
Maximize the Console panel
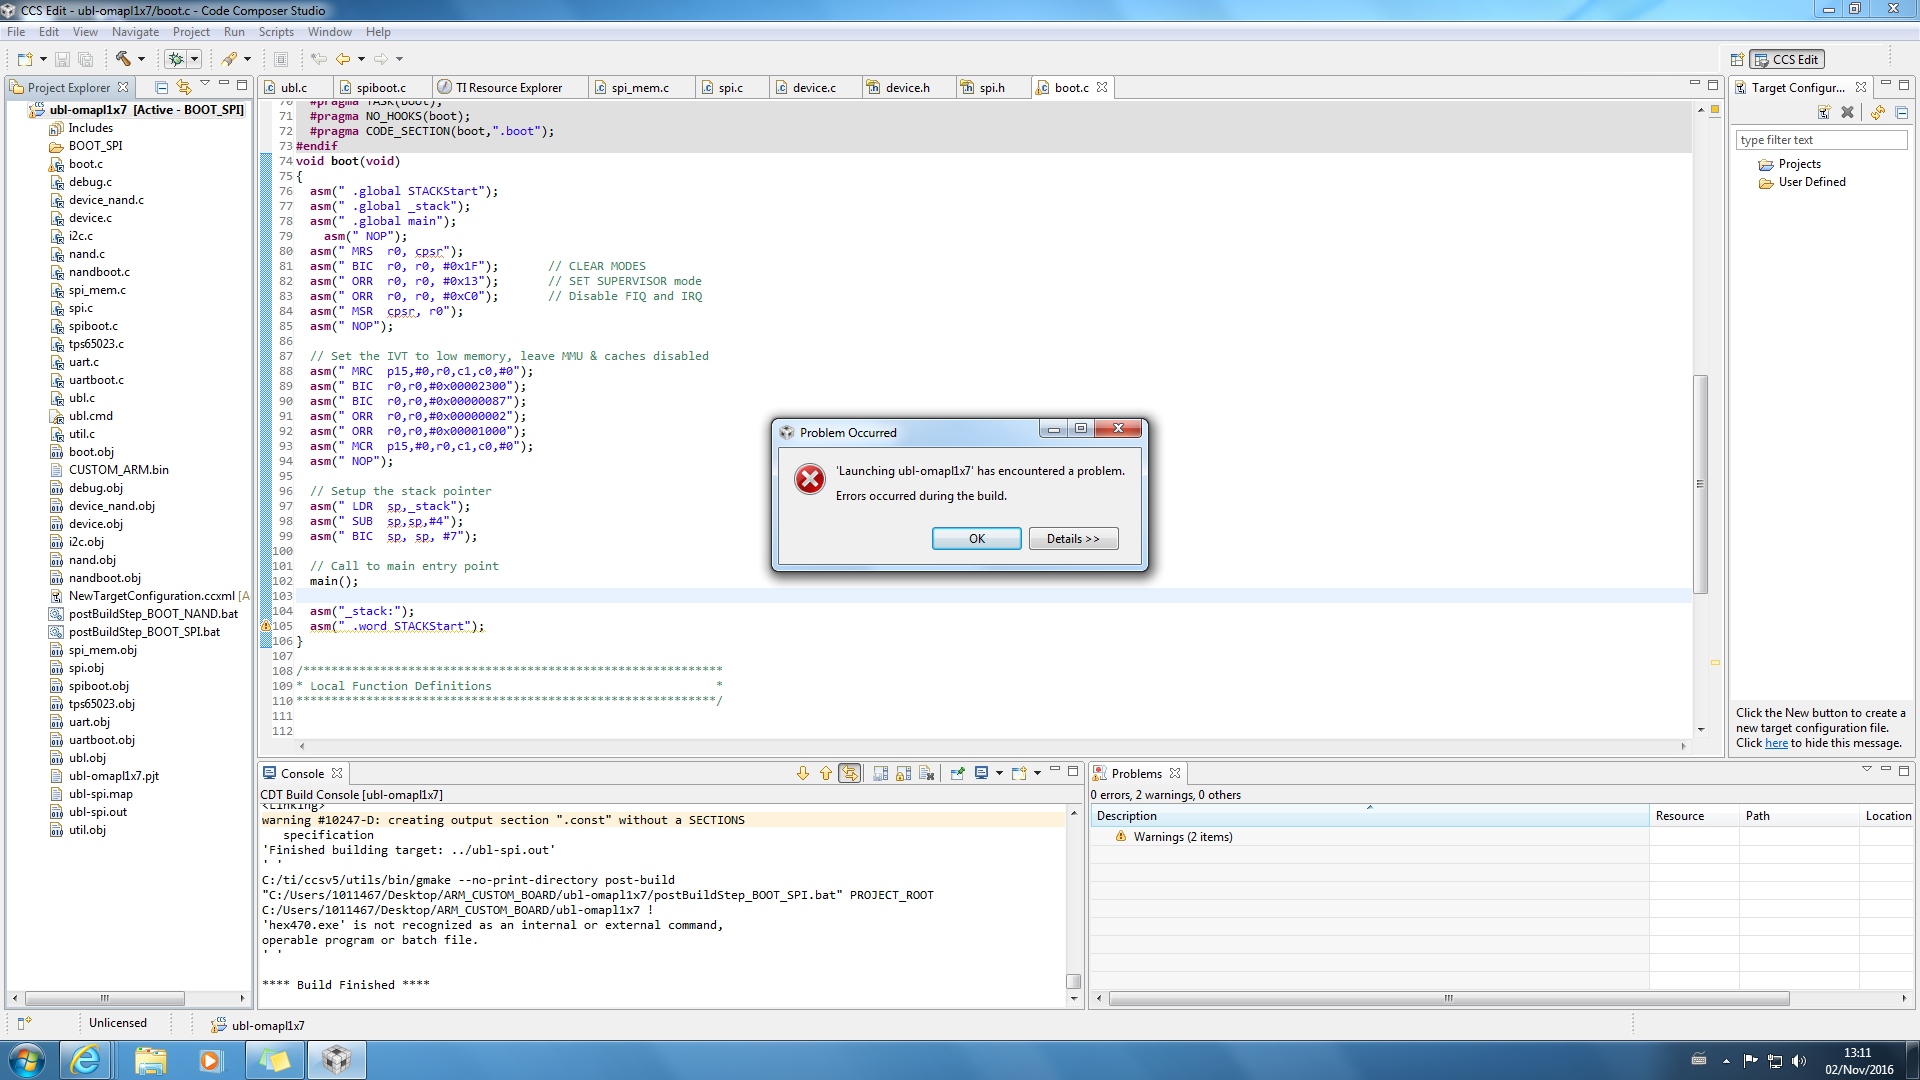pyautogui.click(x=1073, y=771)
